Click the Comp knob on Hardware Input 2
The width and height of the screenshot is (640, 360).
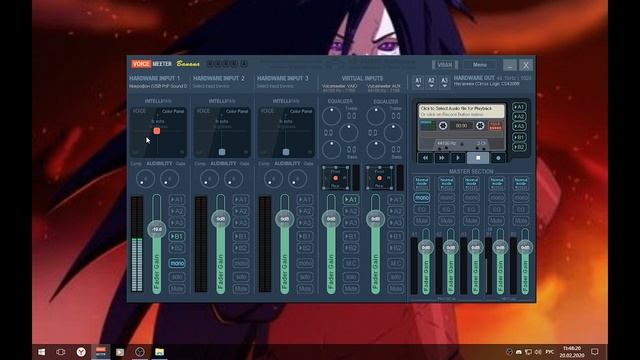pyautogui.click(x=209, y=179)
